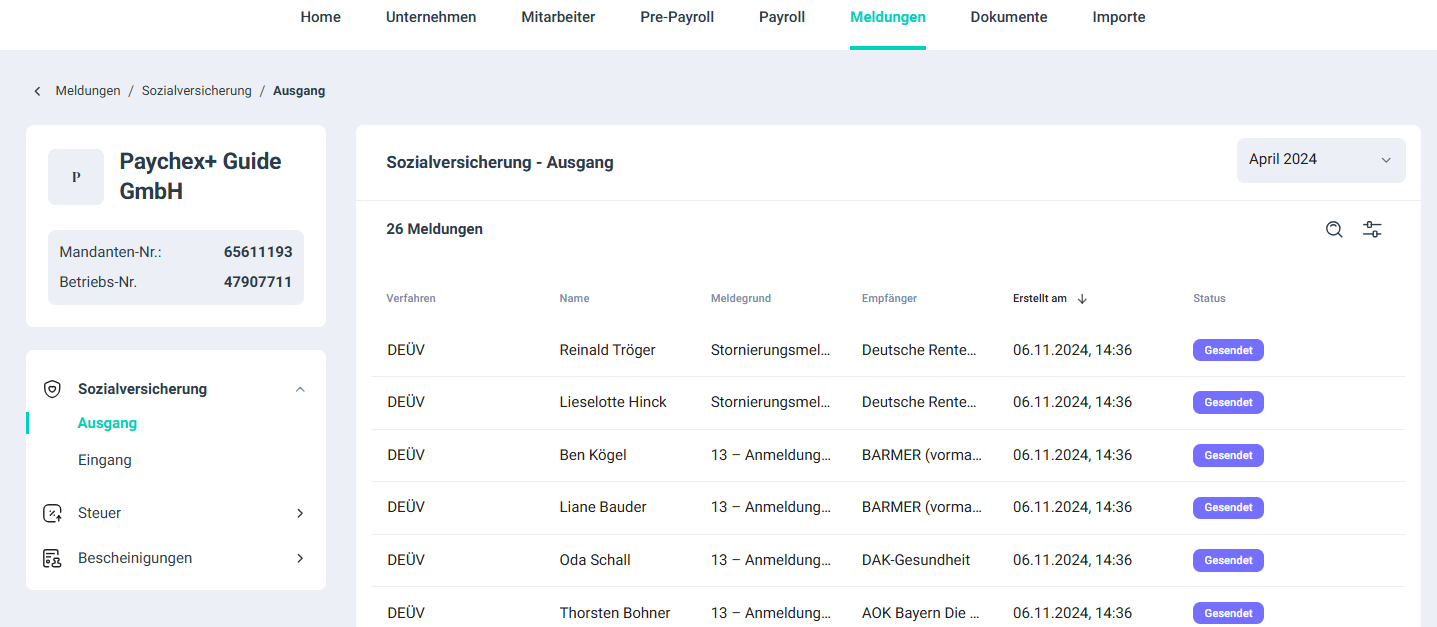Click the Meldungen breadcrumb link
The width and height of the screenshot is (1437, 627).
point(88,91)
